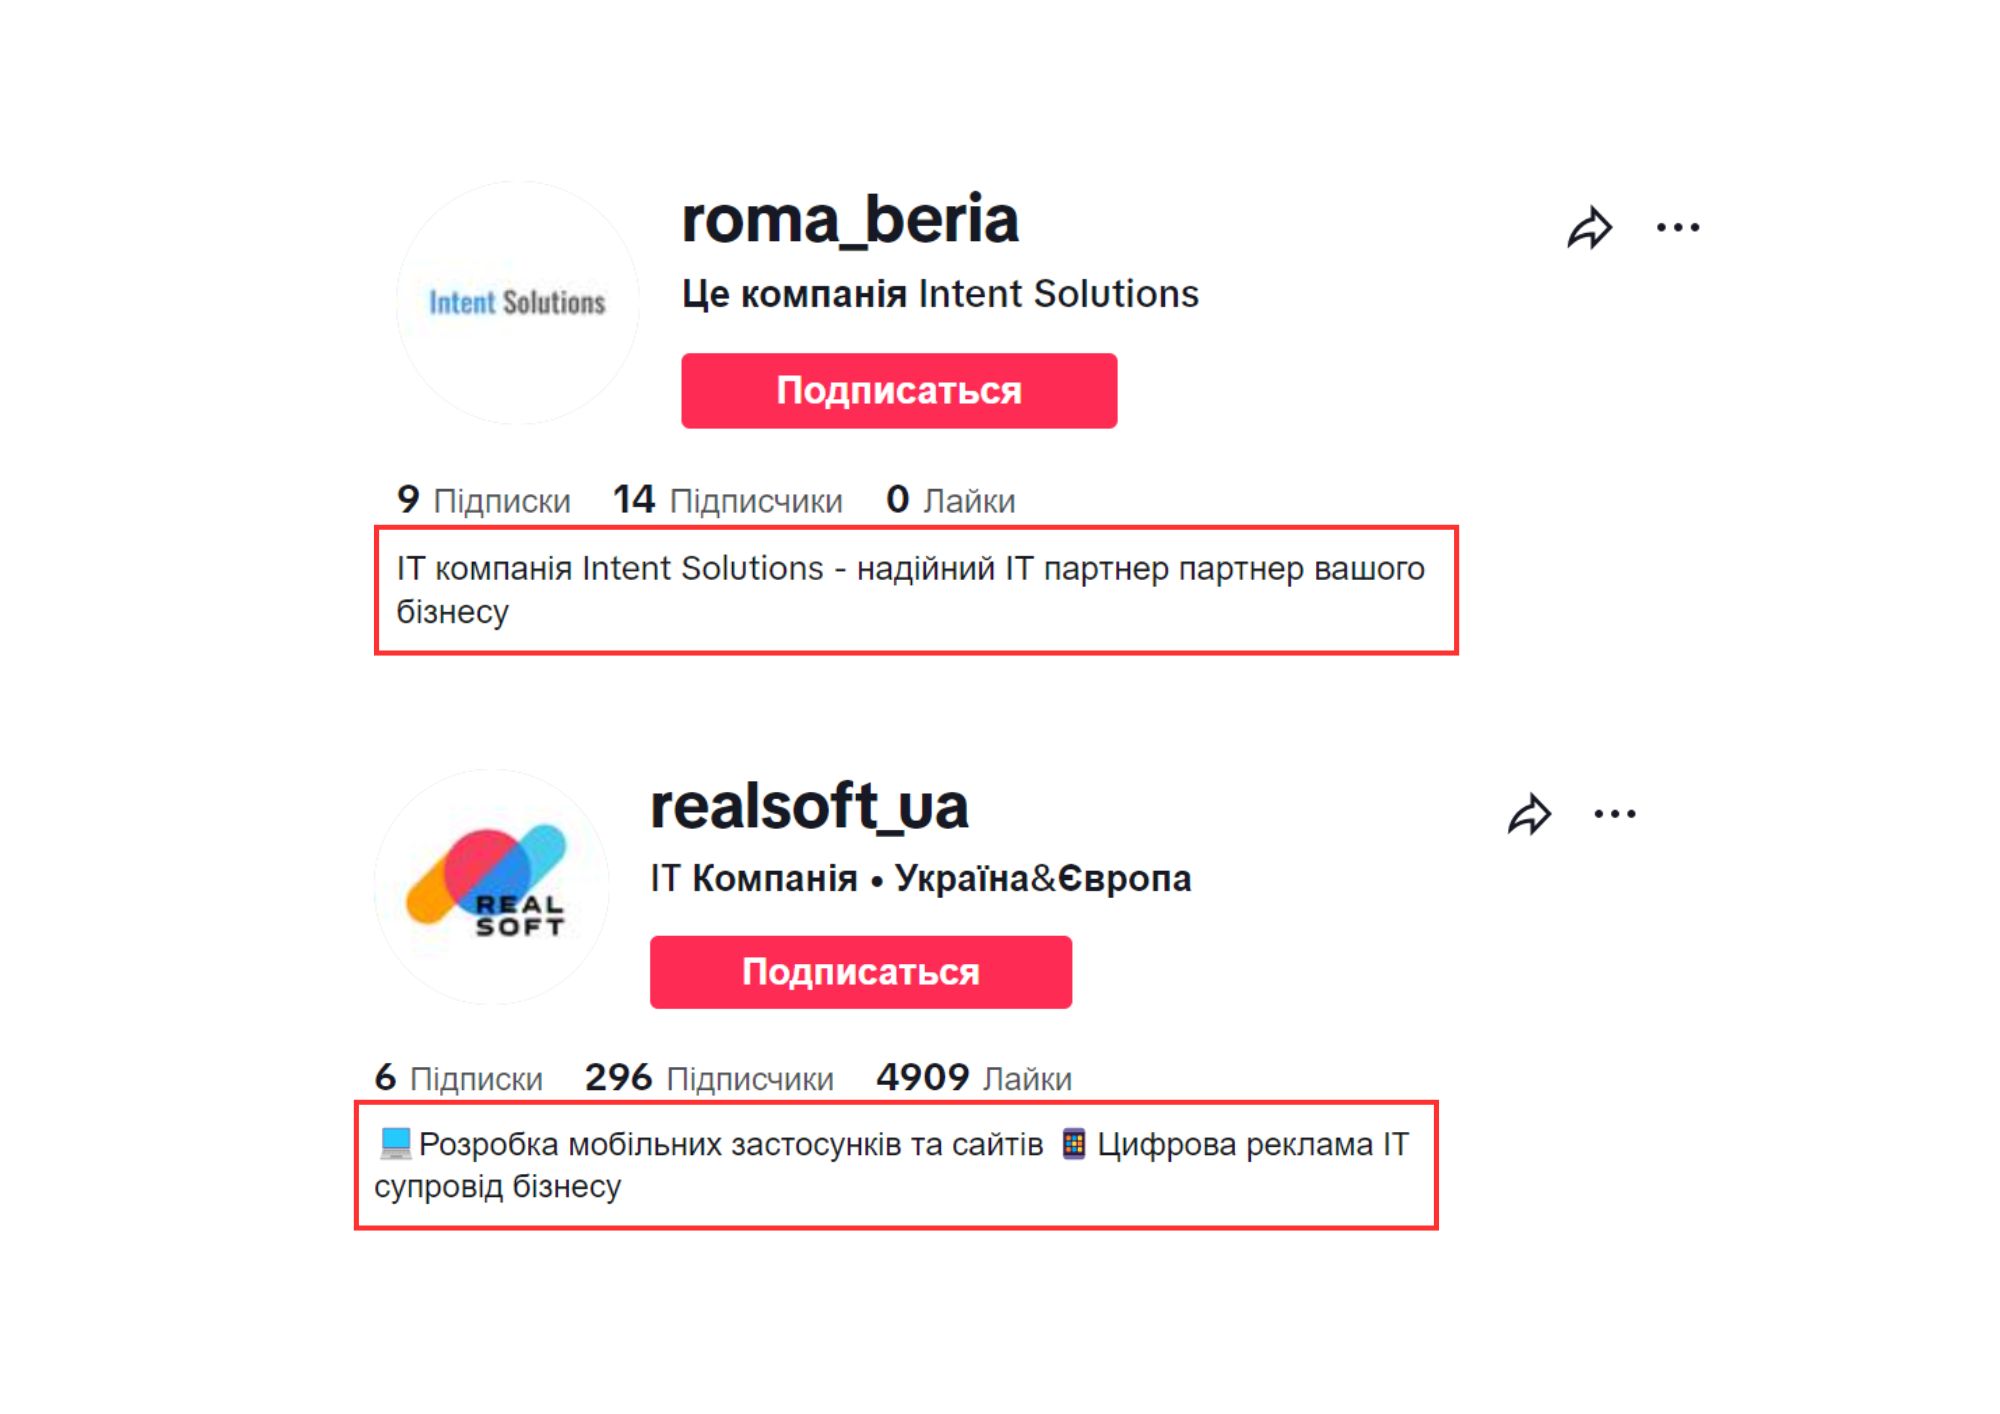The image size is (2000, 1414).
Task: View realsoft_ua's 296 Підписчики list
Action: point(709,1078)
